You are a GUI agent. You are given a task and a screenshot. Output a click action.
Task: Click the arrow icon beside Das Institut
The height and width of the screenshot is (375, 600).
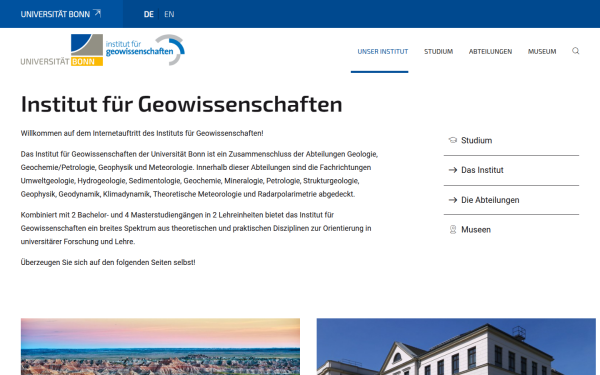453,170
